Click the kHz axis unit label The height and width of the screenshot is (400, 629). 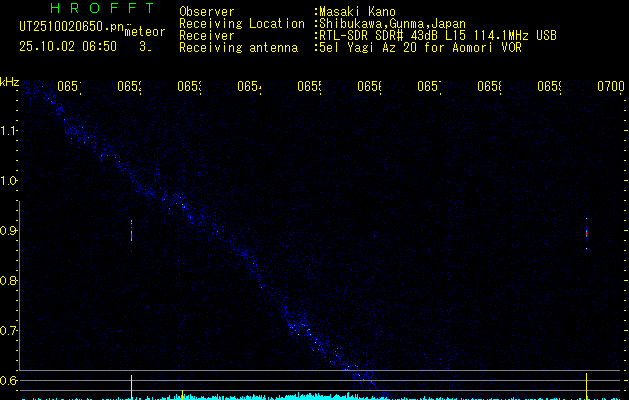[x=10, y=82]
